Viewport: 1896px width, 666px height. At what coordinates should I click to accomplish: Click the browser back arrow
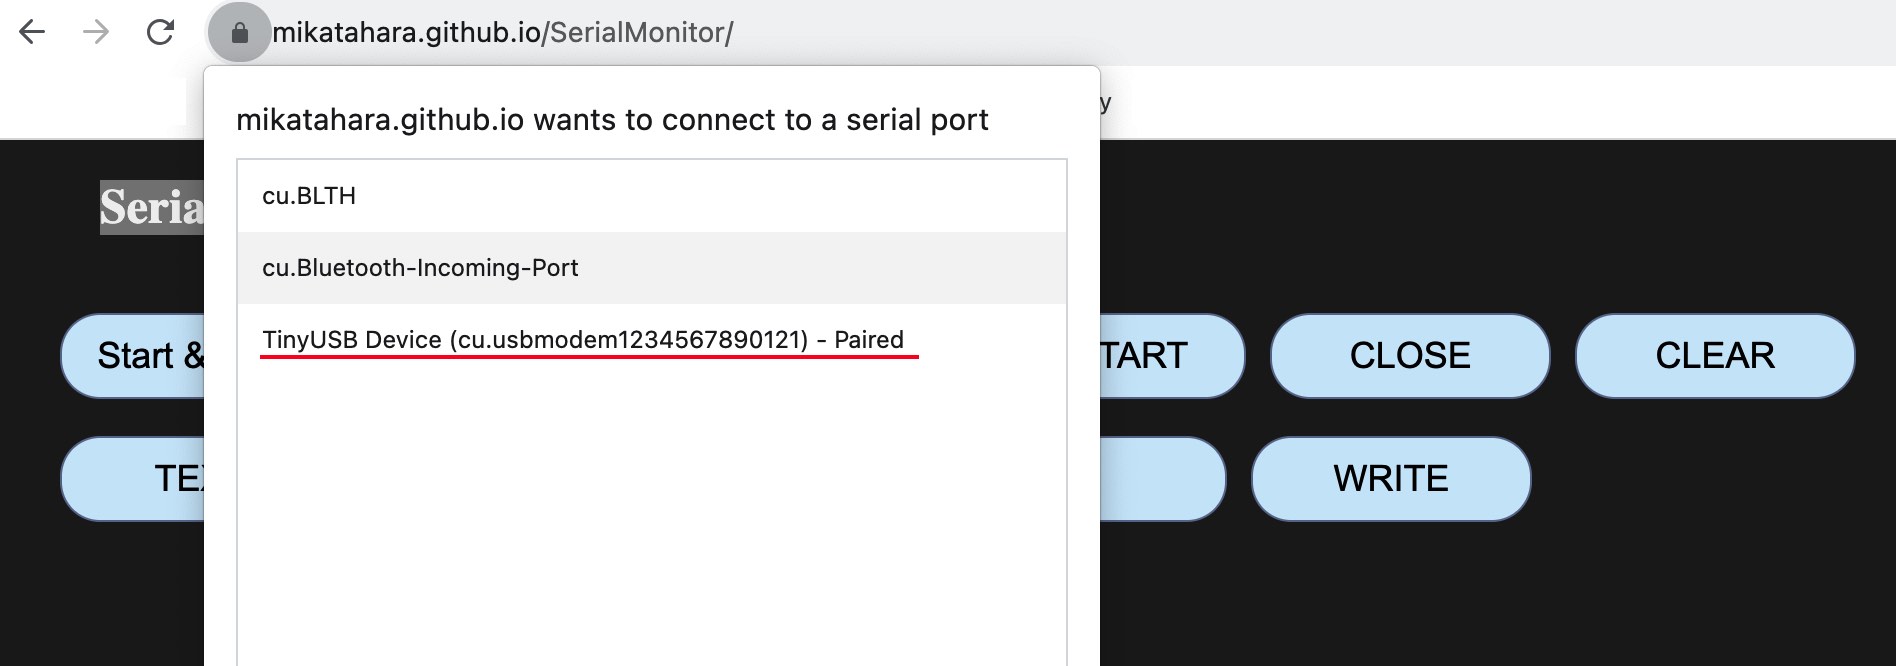[x=32, y=33]
